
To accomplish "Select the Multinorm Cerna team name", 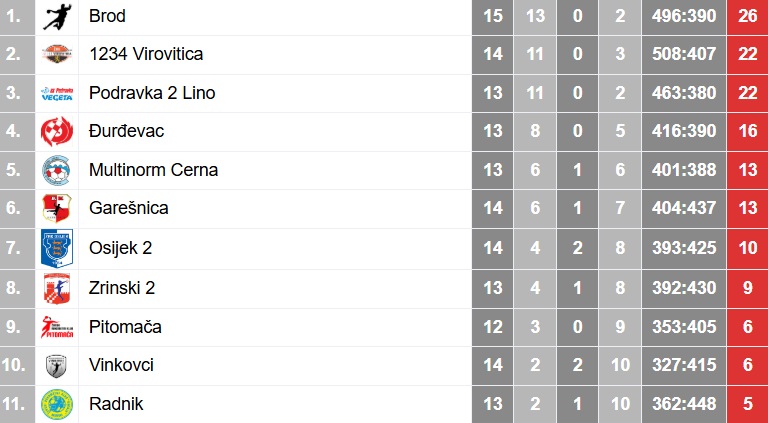I will (x=153, y=170).
